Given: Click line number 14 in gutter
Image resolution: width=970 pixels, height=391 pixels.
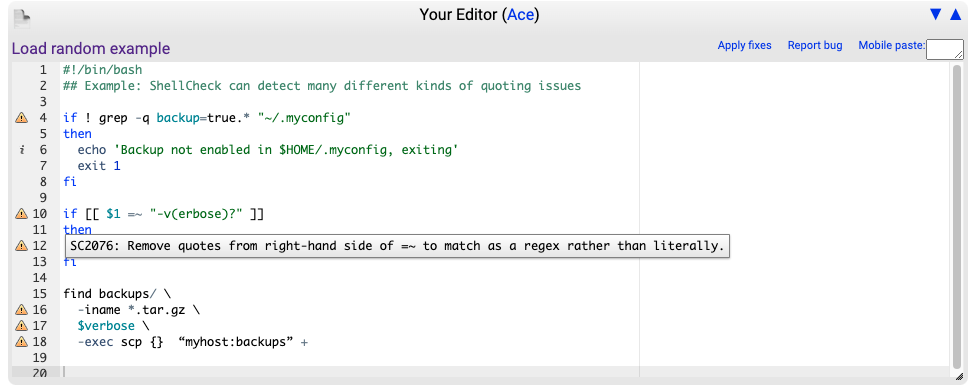Looking at the screenshot, I should (x=40, y=278).
